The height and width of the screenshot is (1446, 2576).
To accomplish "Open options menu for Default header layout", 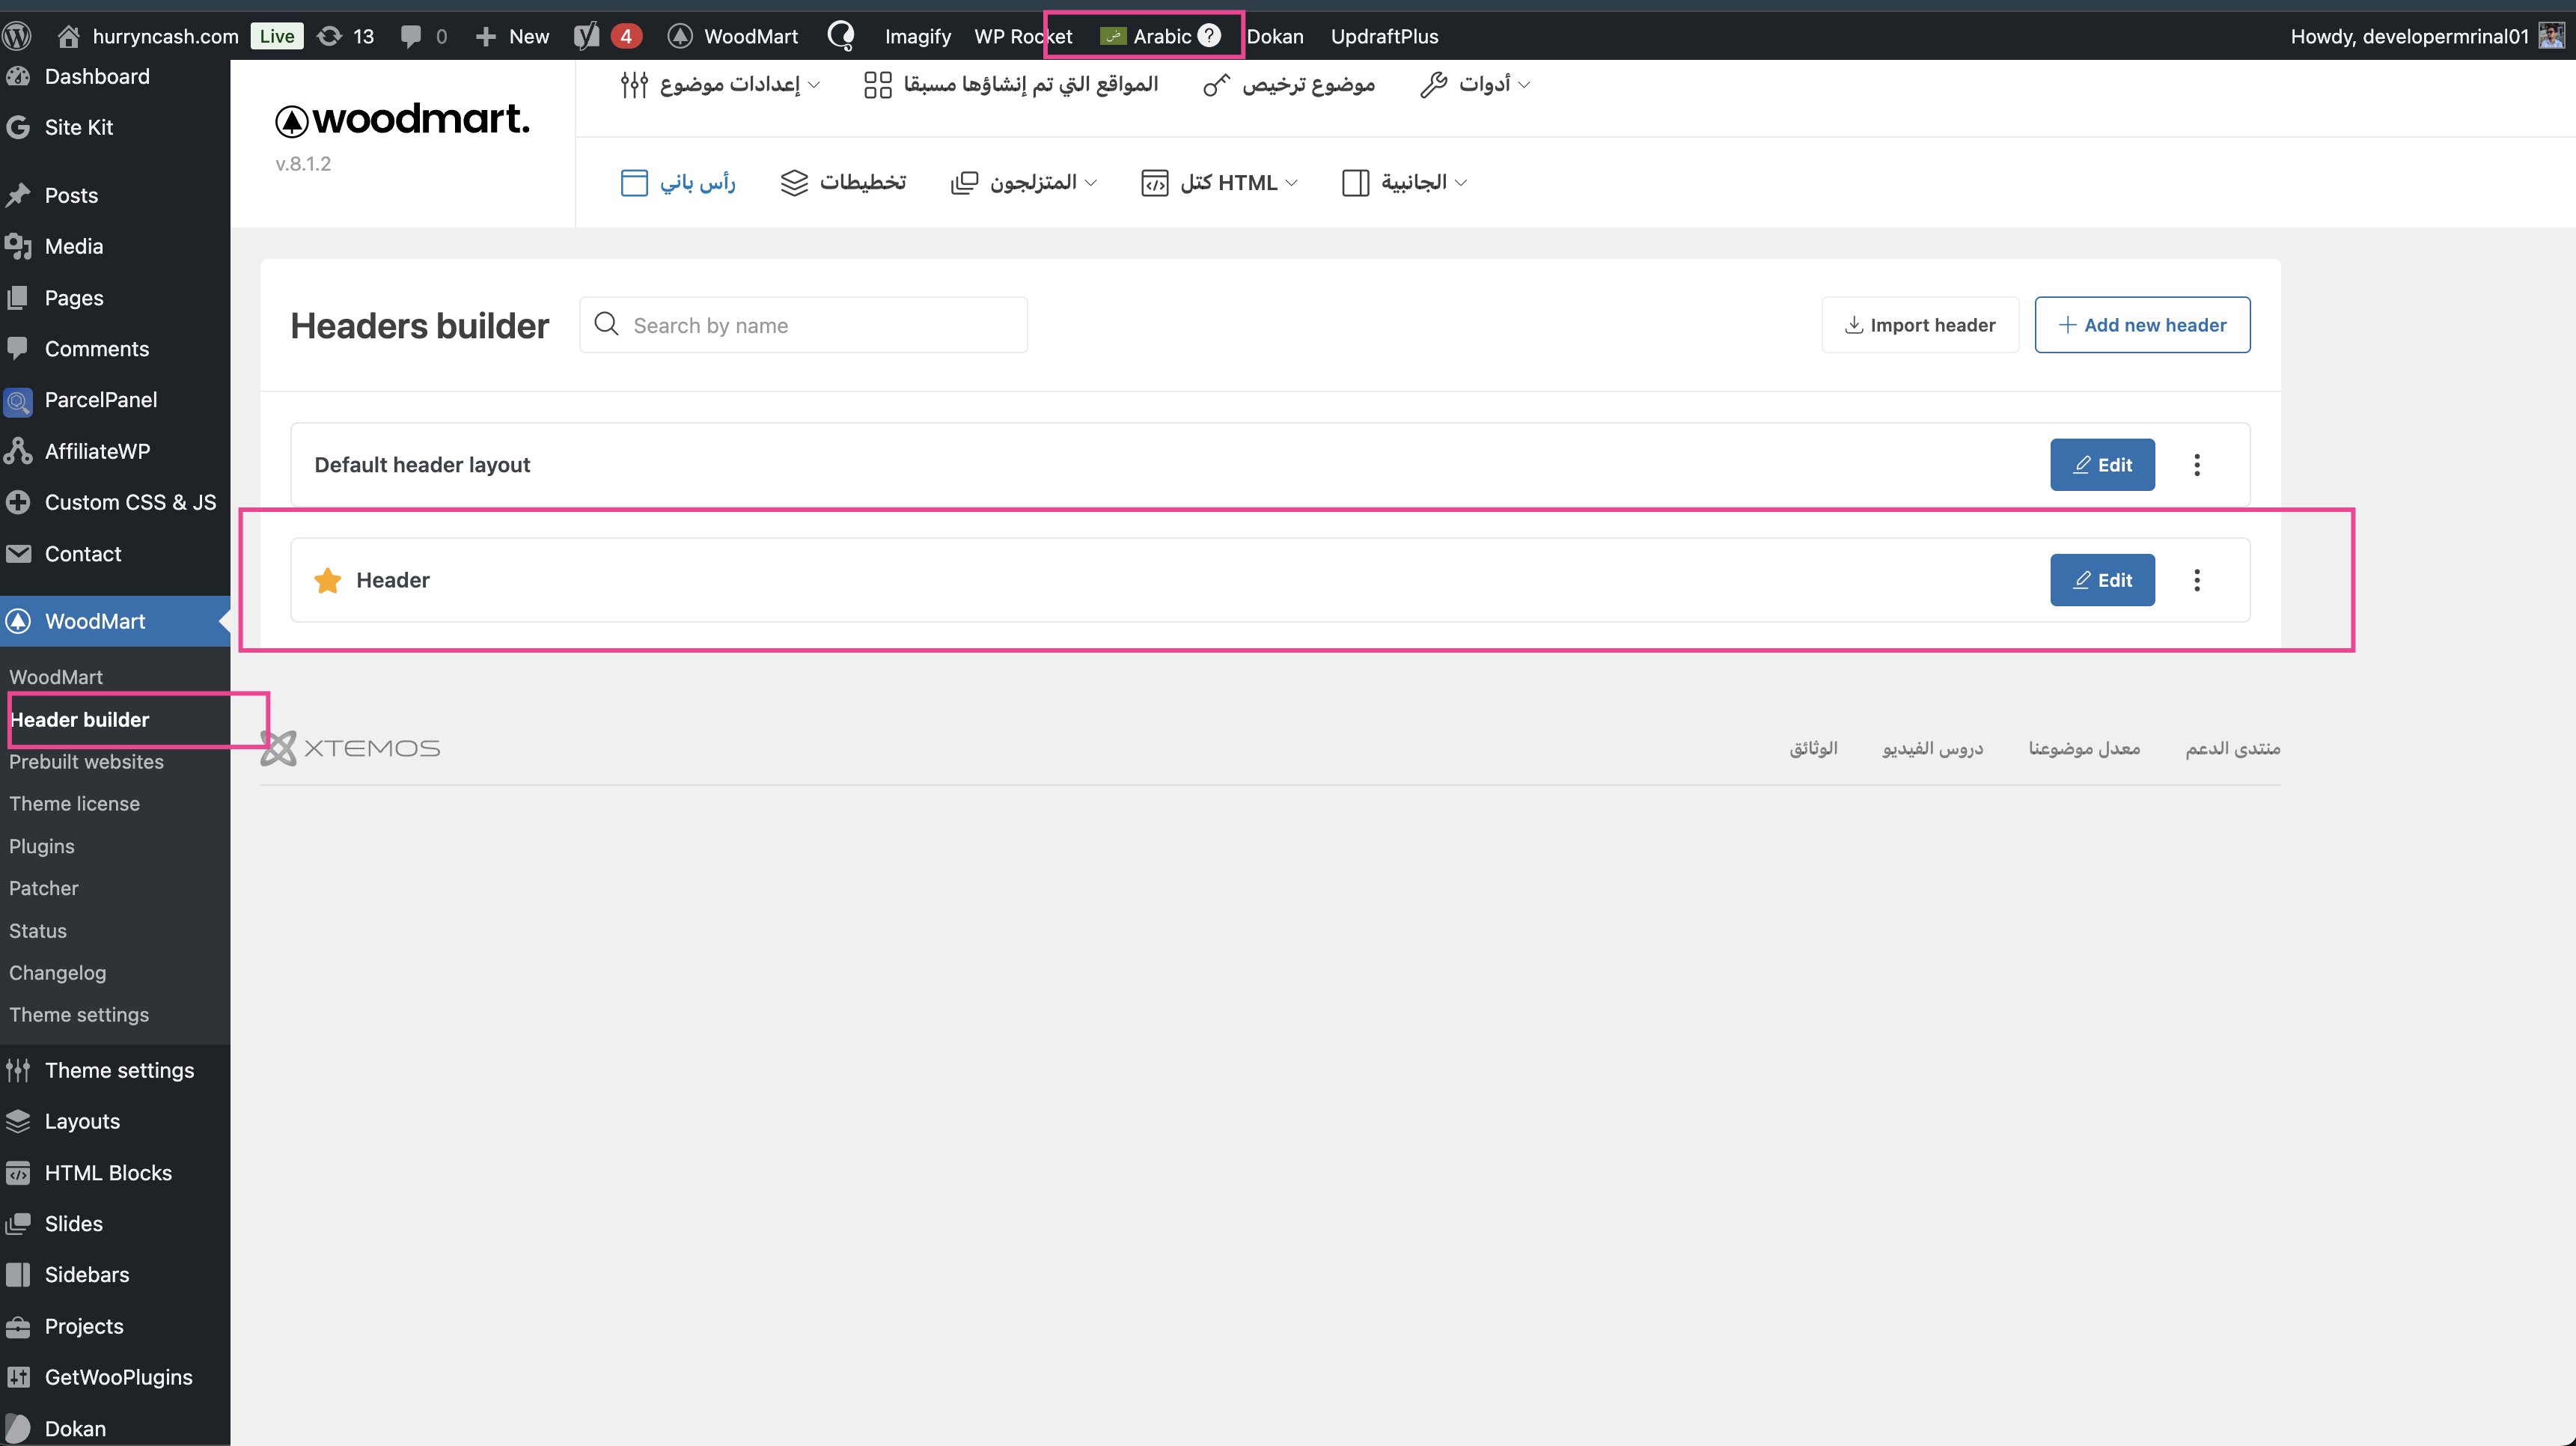I will tap(2197, 465).
